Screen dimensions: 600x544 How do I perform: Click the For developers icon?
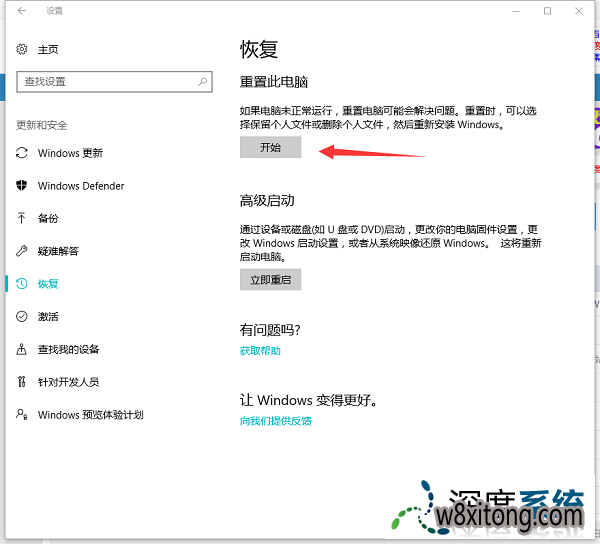[22, 382]
